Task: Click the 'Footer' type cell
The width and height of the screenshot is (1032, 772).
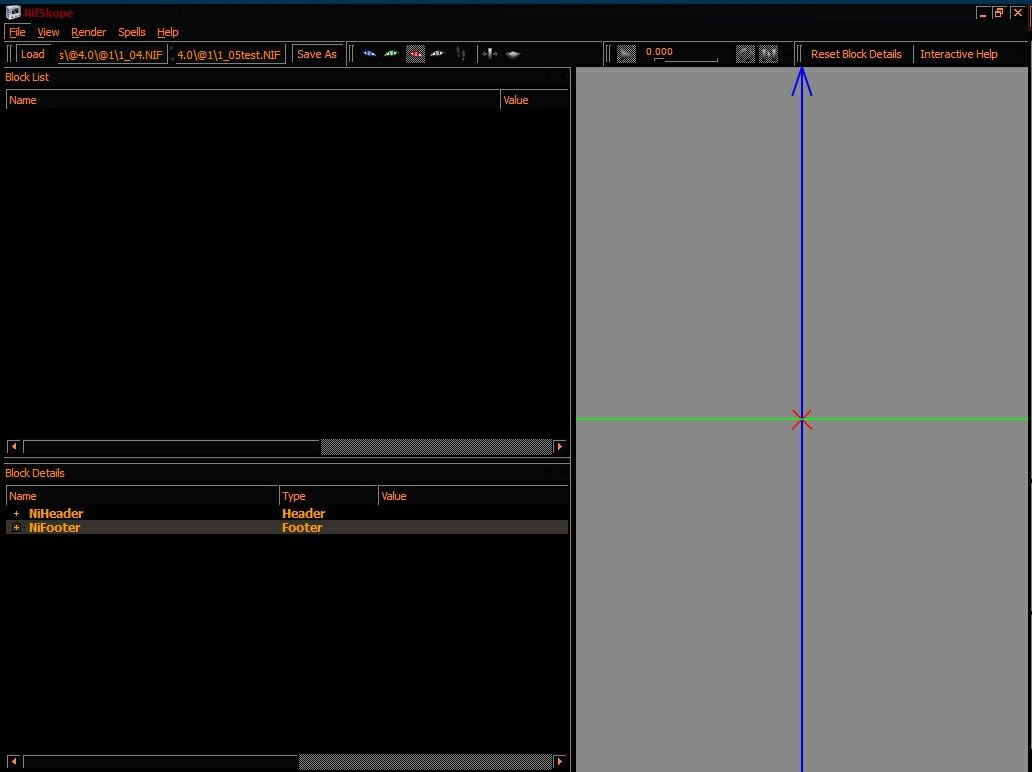Action: [302, 528]
